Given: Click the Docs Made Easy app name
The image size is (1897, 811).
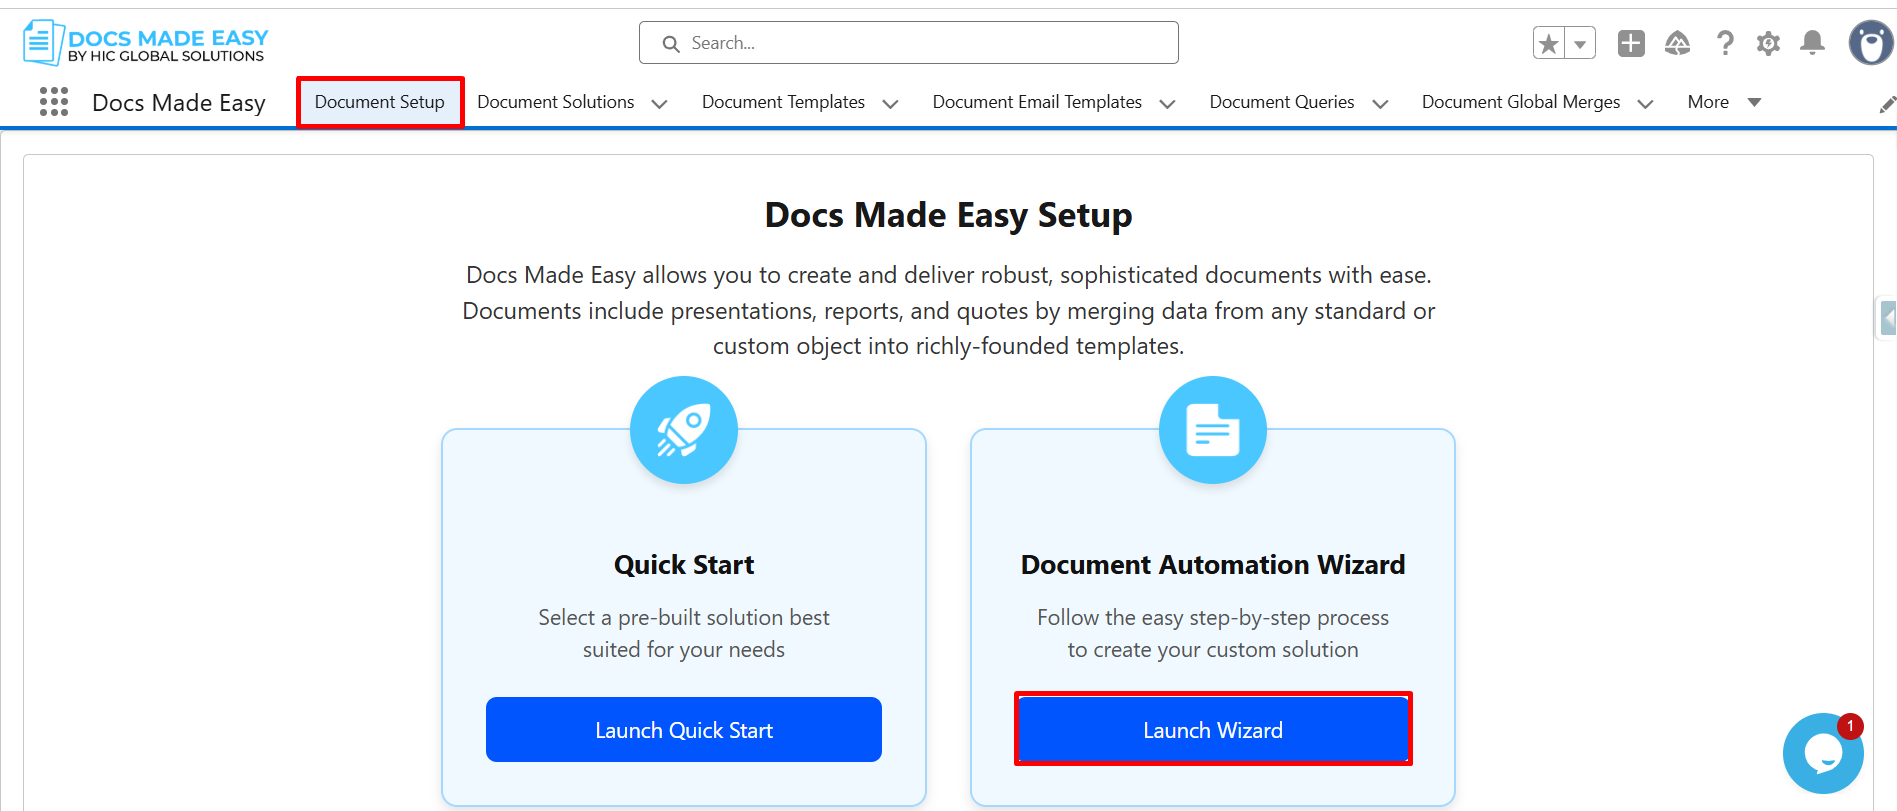Looking at the screenshot, I should (179, 103).
